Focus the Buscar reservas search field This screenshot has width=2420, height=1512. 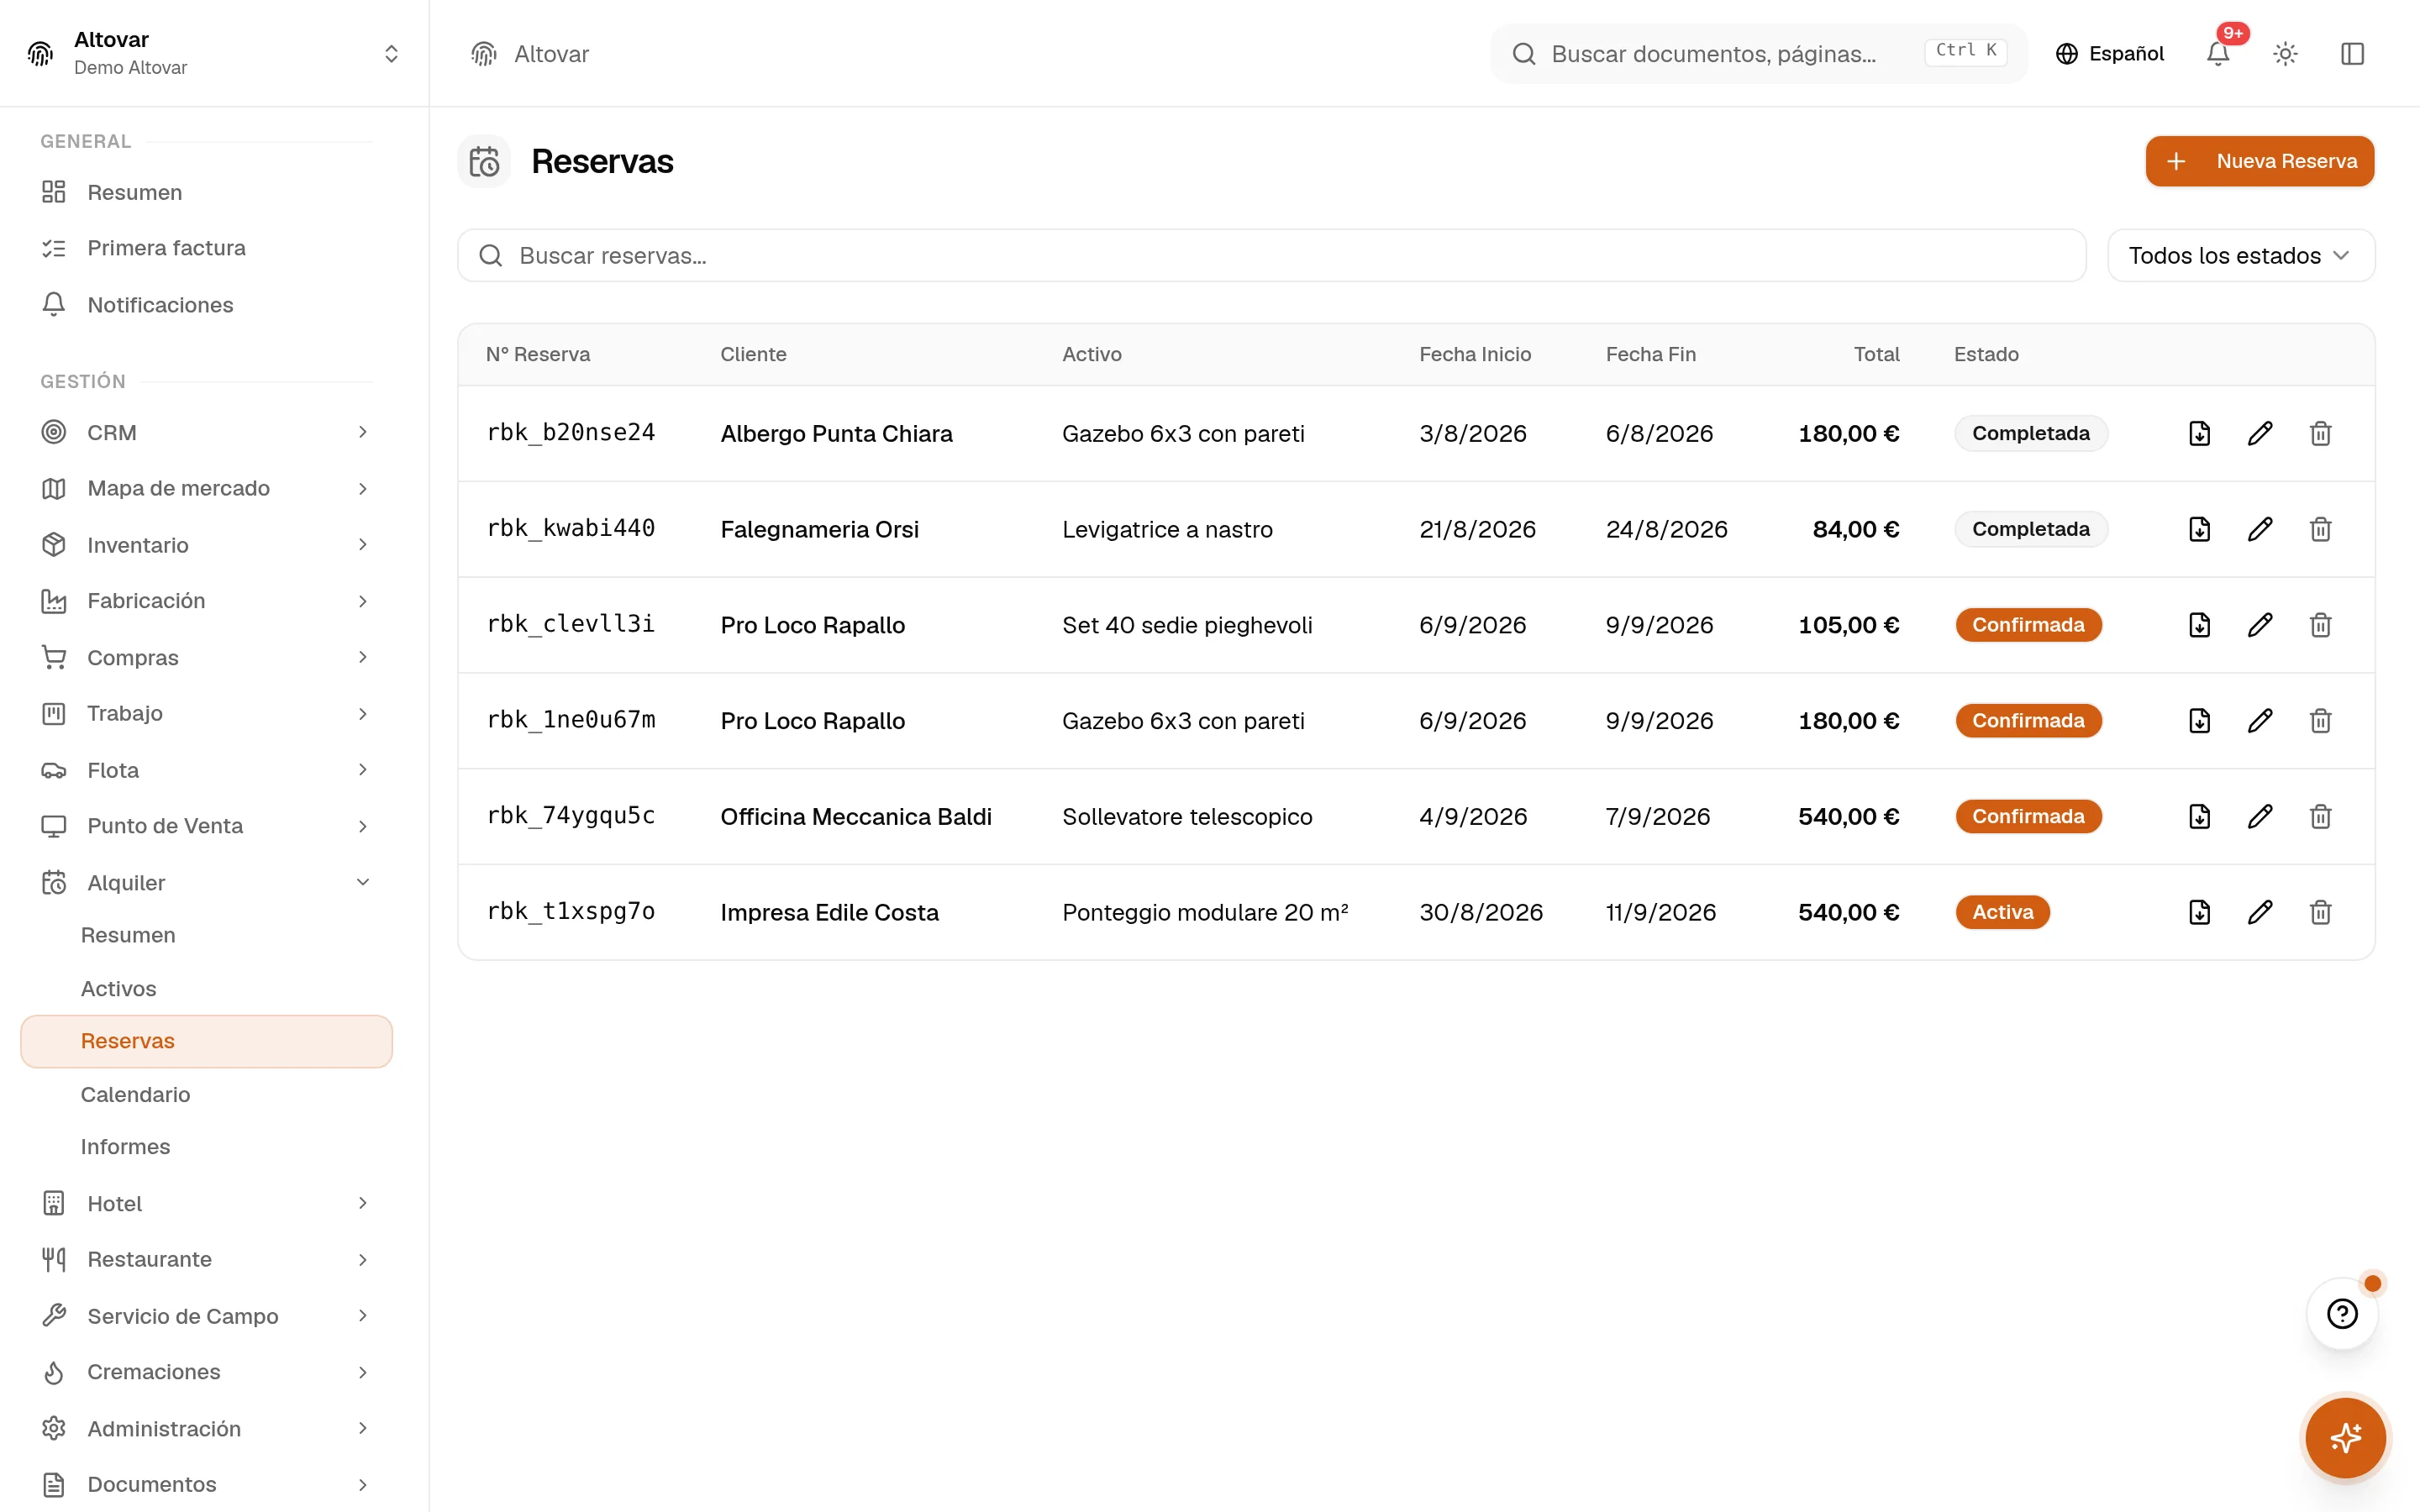[1271, 256]
